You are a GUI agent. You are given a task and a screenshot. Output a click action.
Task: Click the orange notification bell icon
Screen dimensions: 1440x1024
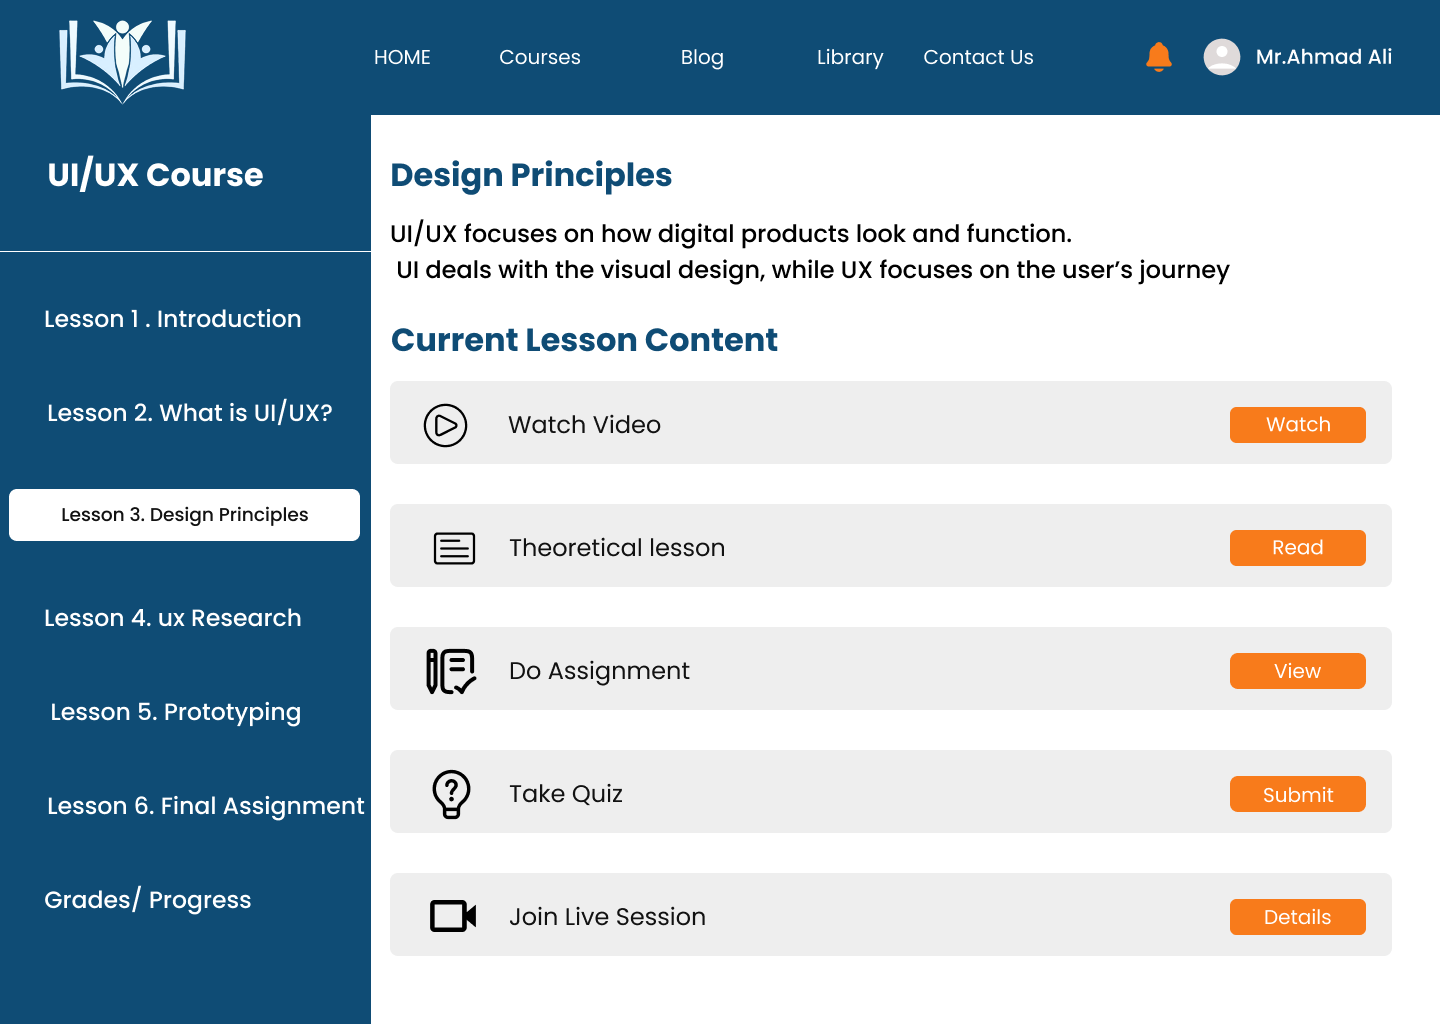[x=1159, y=57]
